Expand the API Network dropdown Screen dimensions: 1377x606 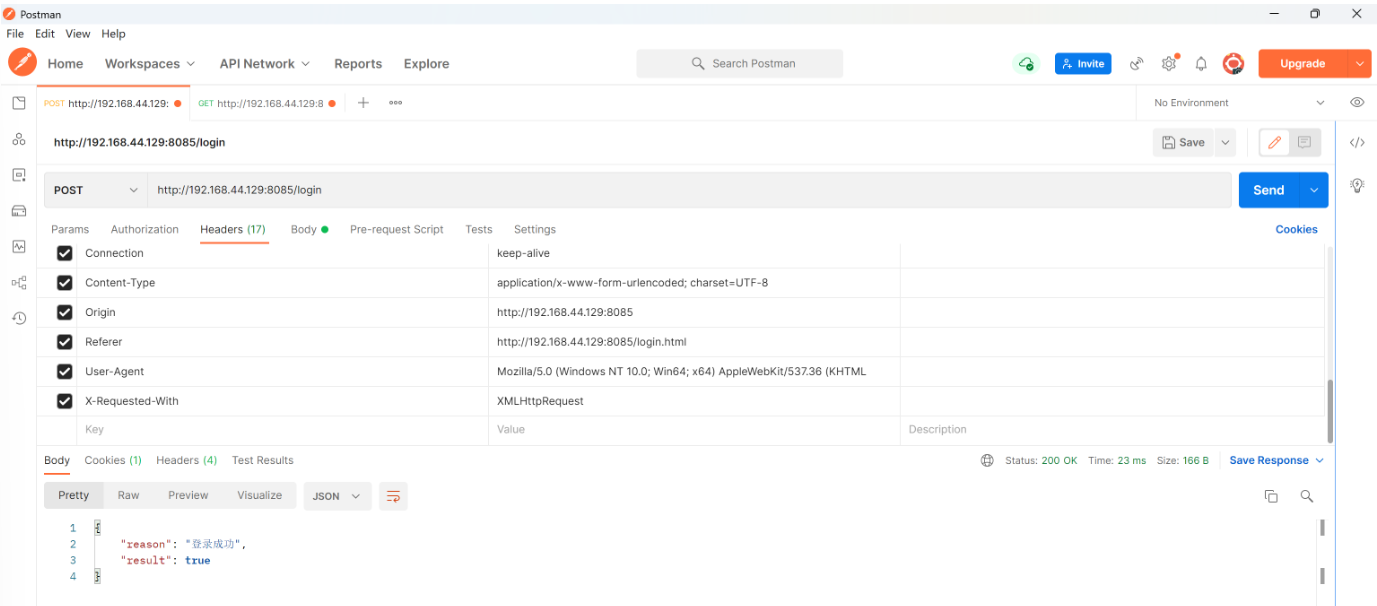coord(265,63)
